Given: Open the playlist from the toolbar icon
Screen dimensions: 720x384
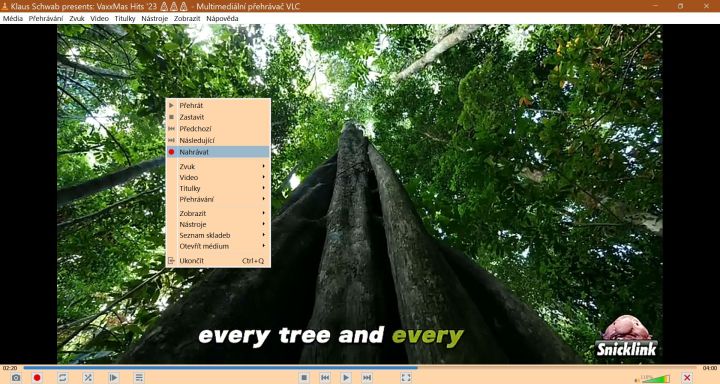Looking at the screenshot, I should (x=139, y=378).
